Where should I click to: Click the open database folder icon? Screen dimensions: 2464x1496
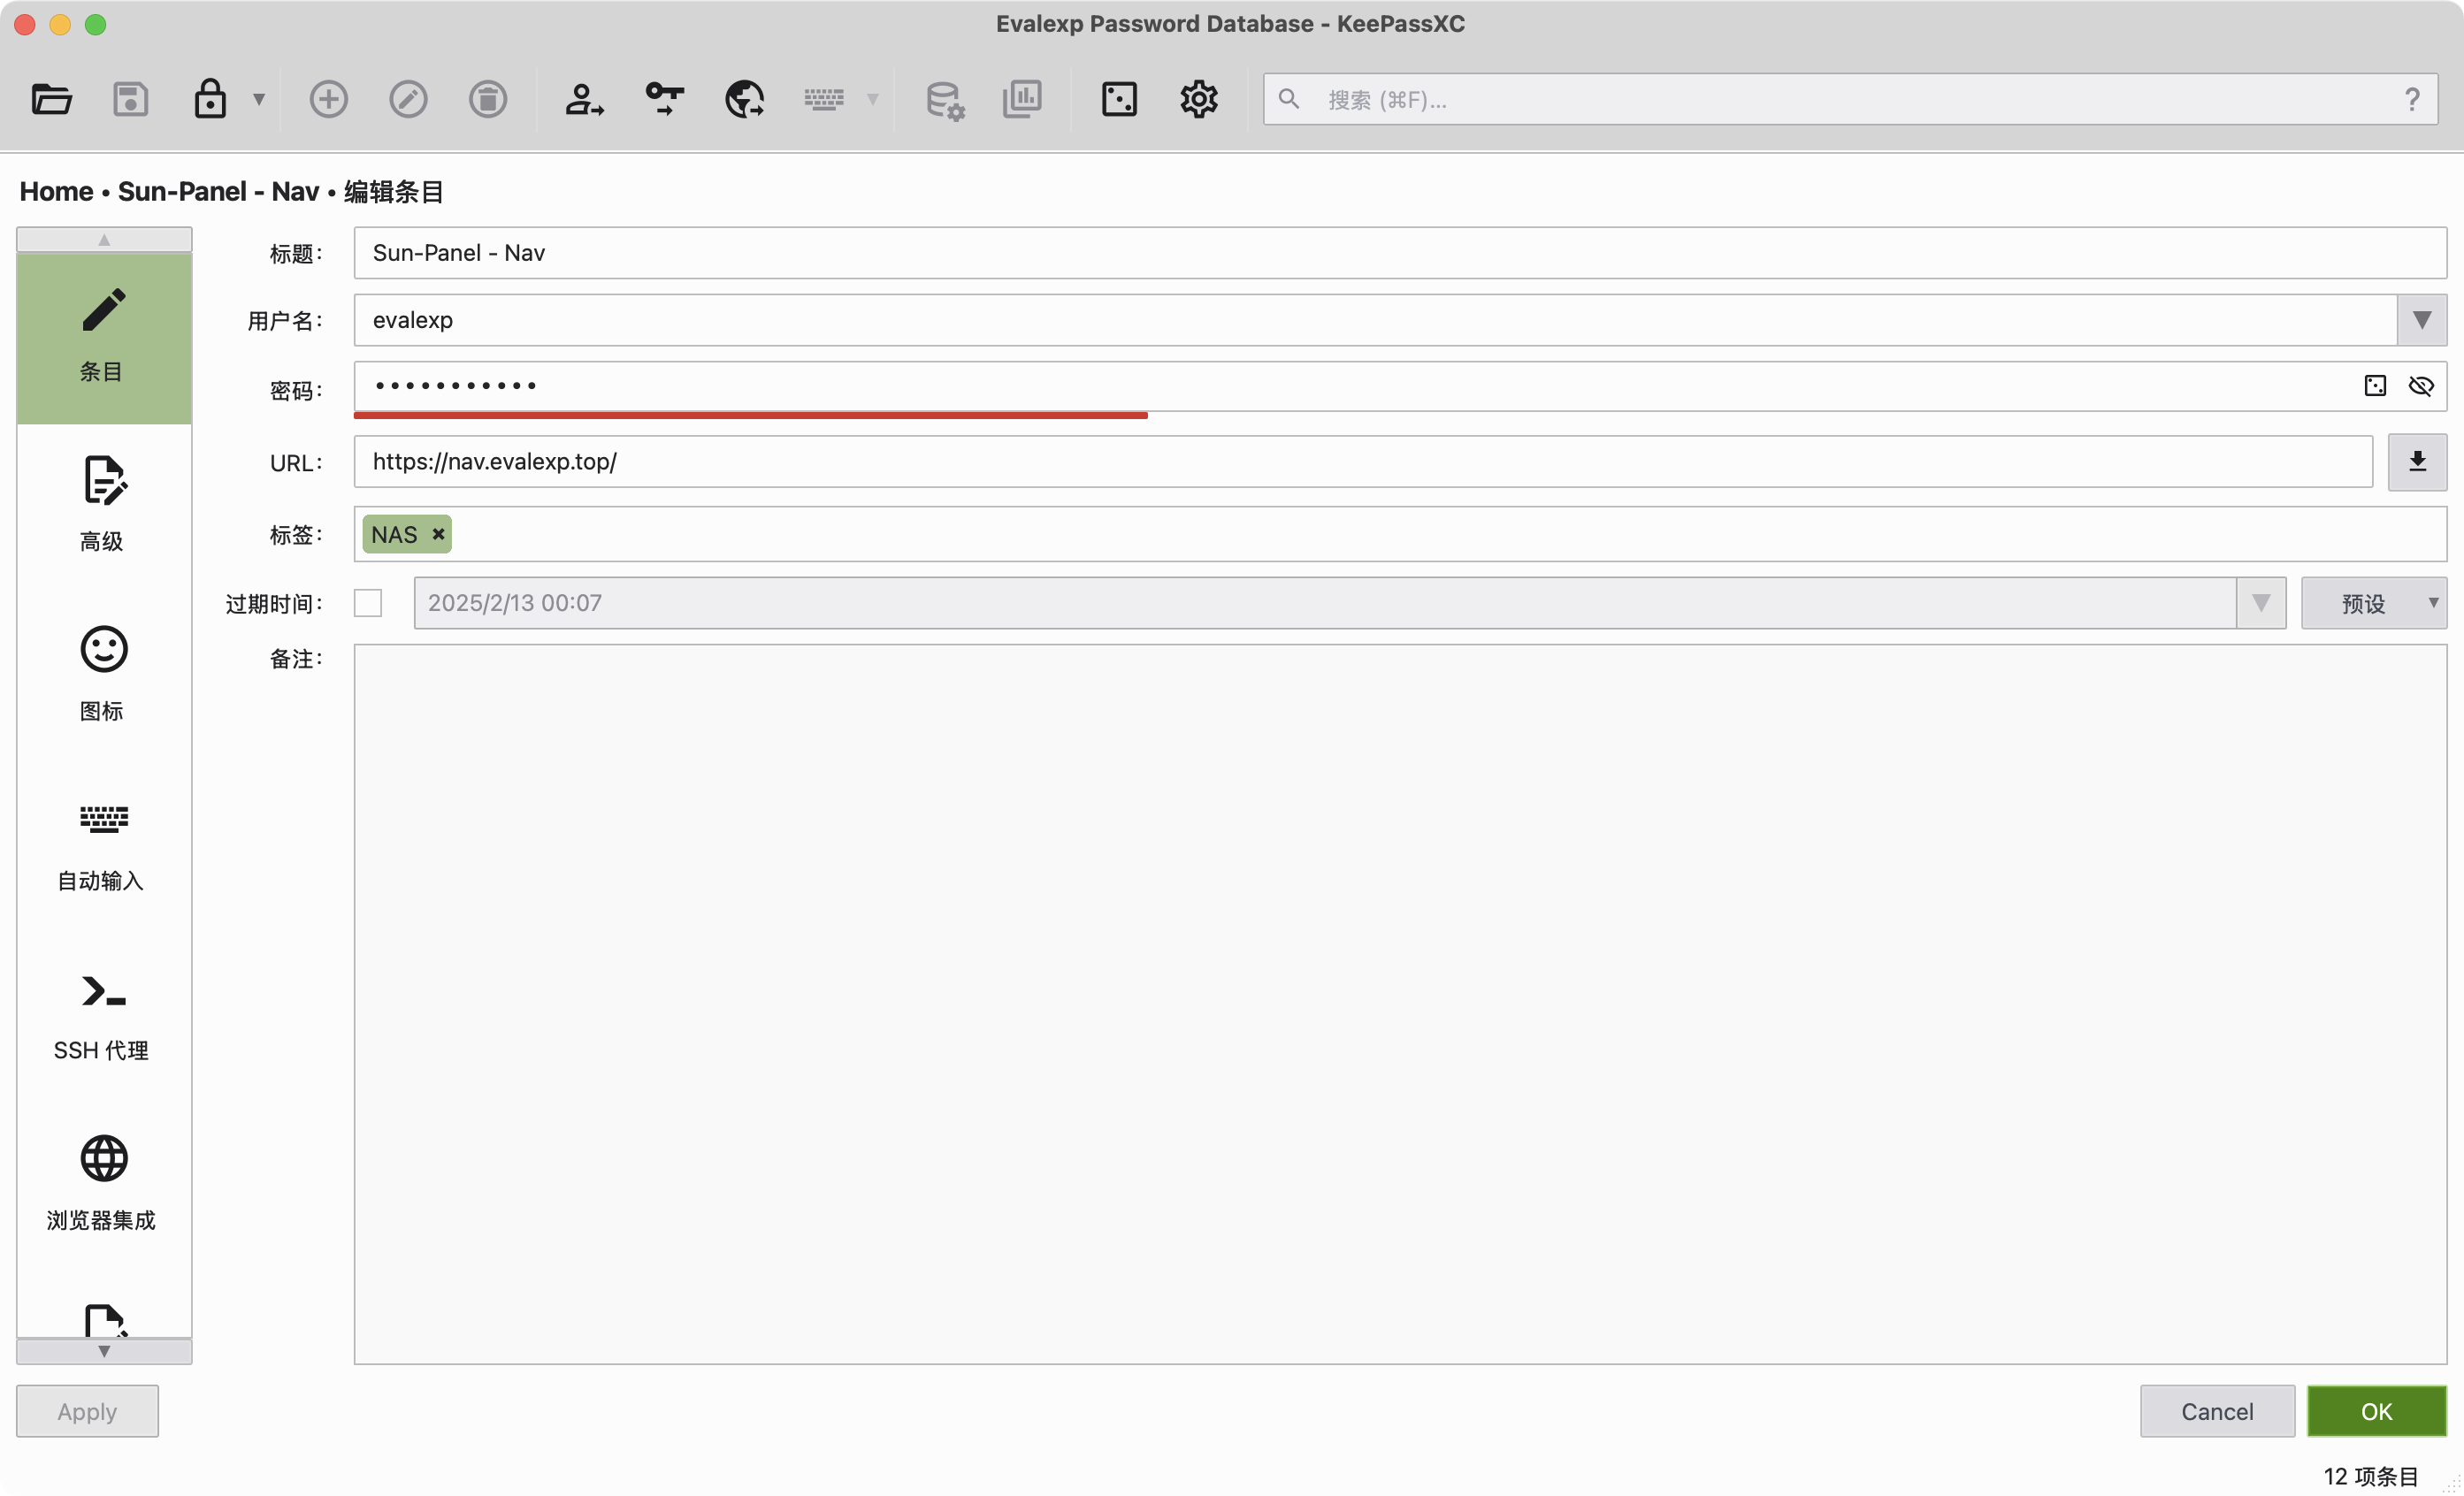pos(51,99)
